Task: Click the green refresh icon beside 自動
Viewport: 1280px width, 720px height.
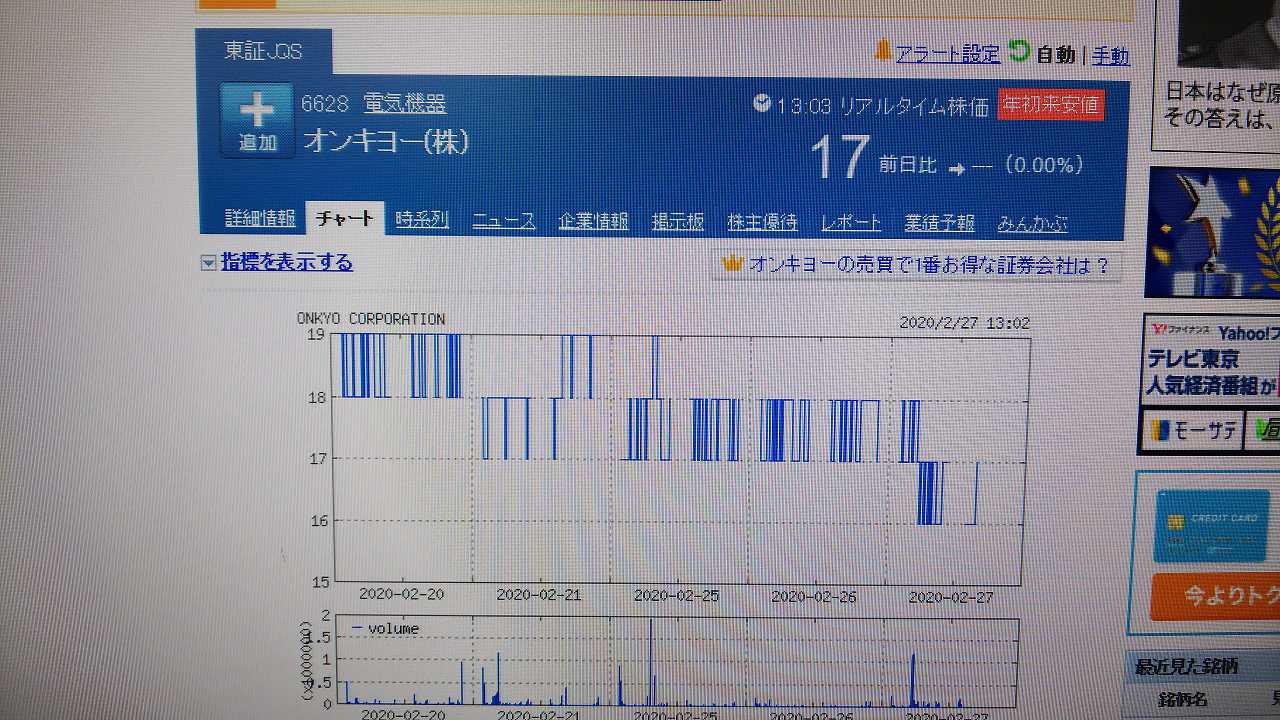Action: click(1019, 52)
